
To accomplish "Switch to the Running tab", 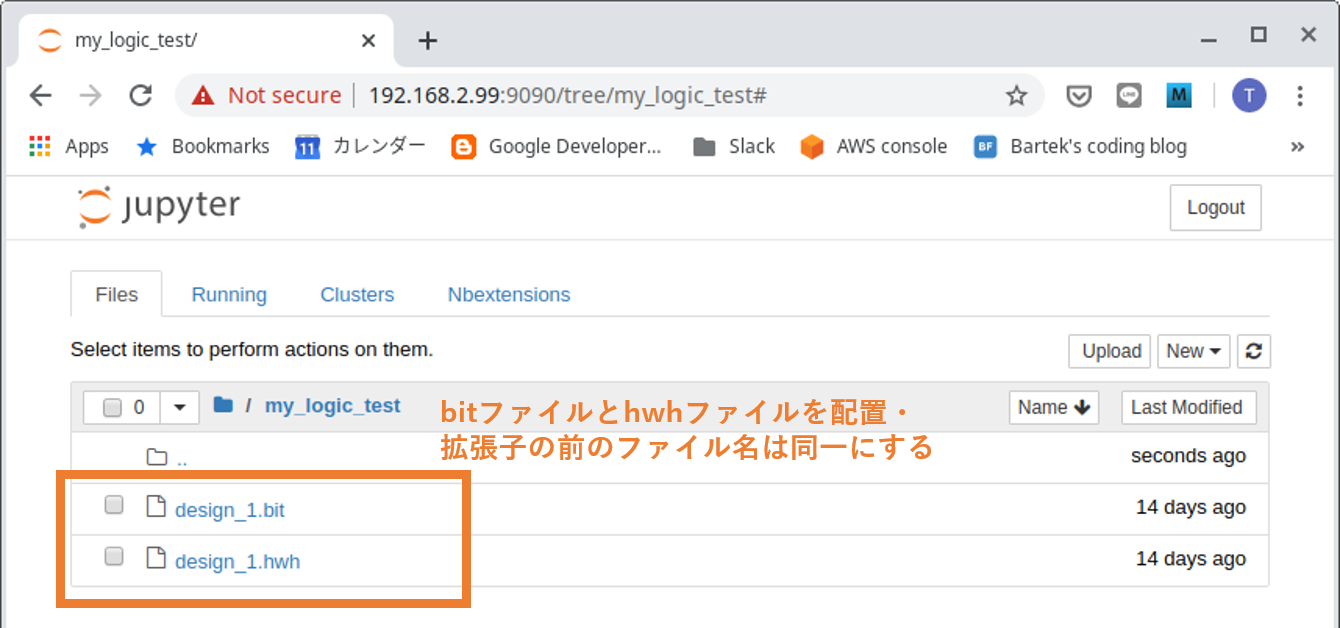I will [229, 295].
